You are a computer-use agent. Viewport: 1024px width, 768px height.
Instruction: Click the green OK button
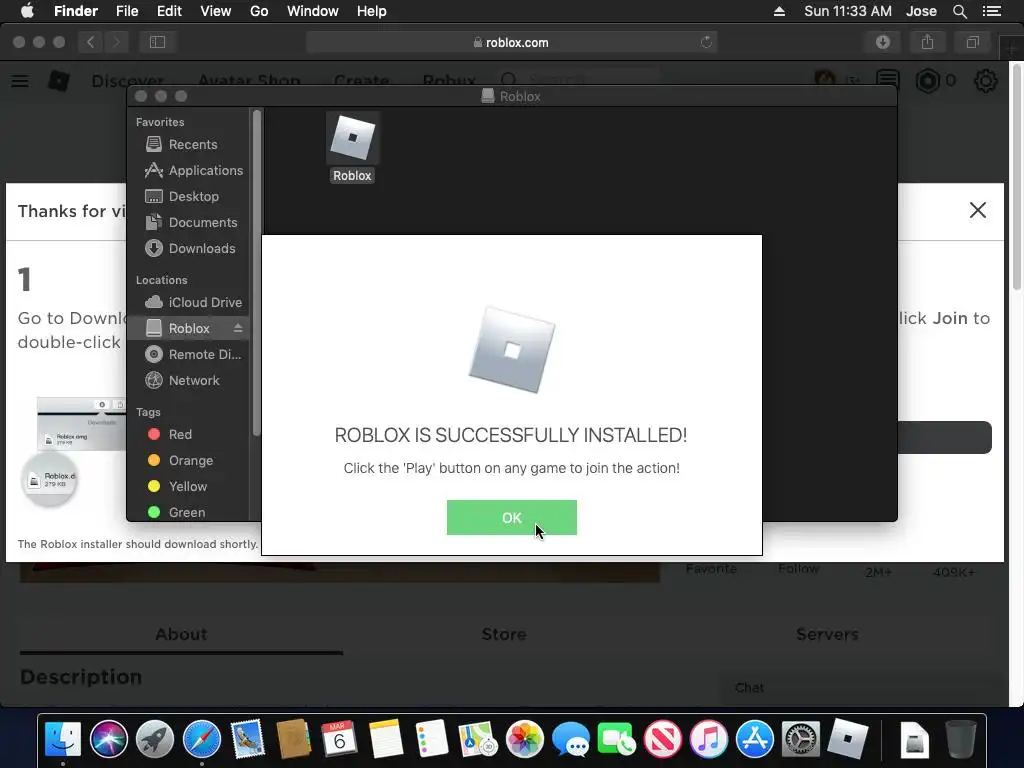click(x=511, y=517)
